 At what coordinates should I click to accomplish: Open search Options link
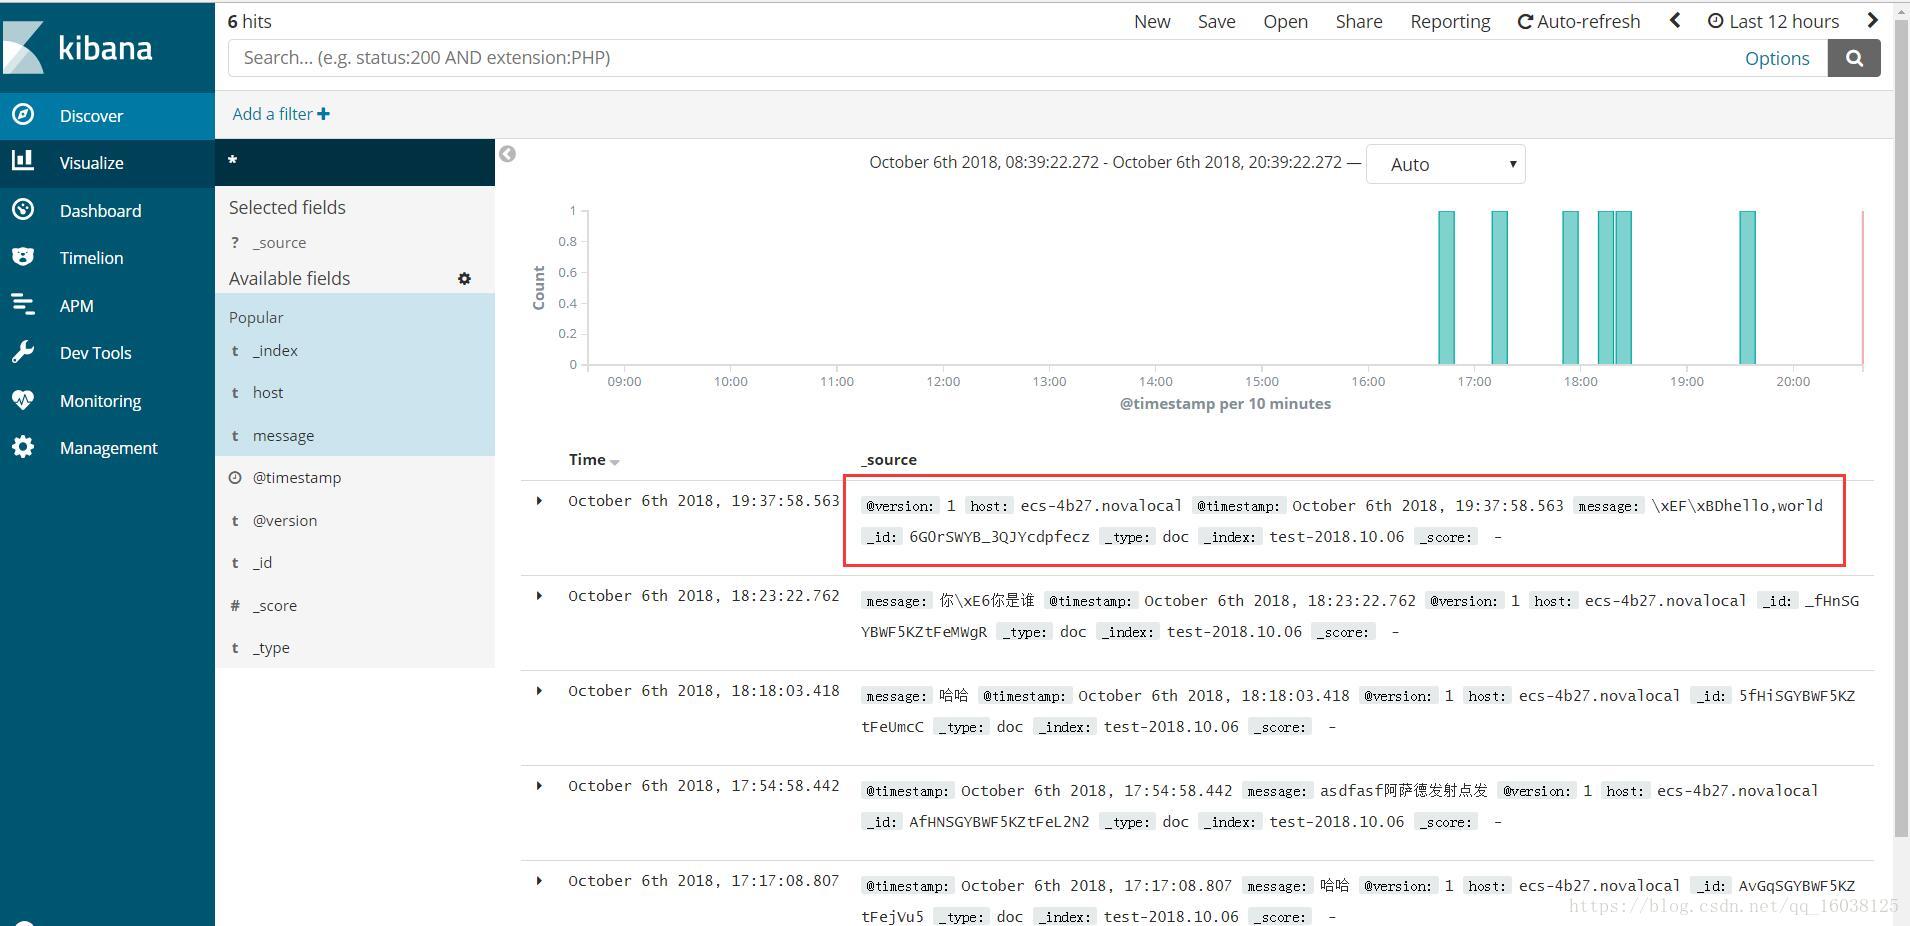(1777, 58)
